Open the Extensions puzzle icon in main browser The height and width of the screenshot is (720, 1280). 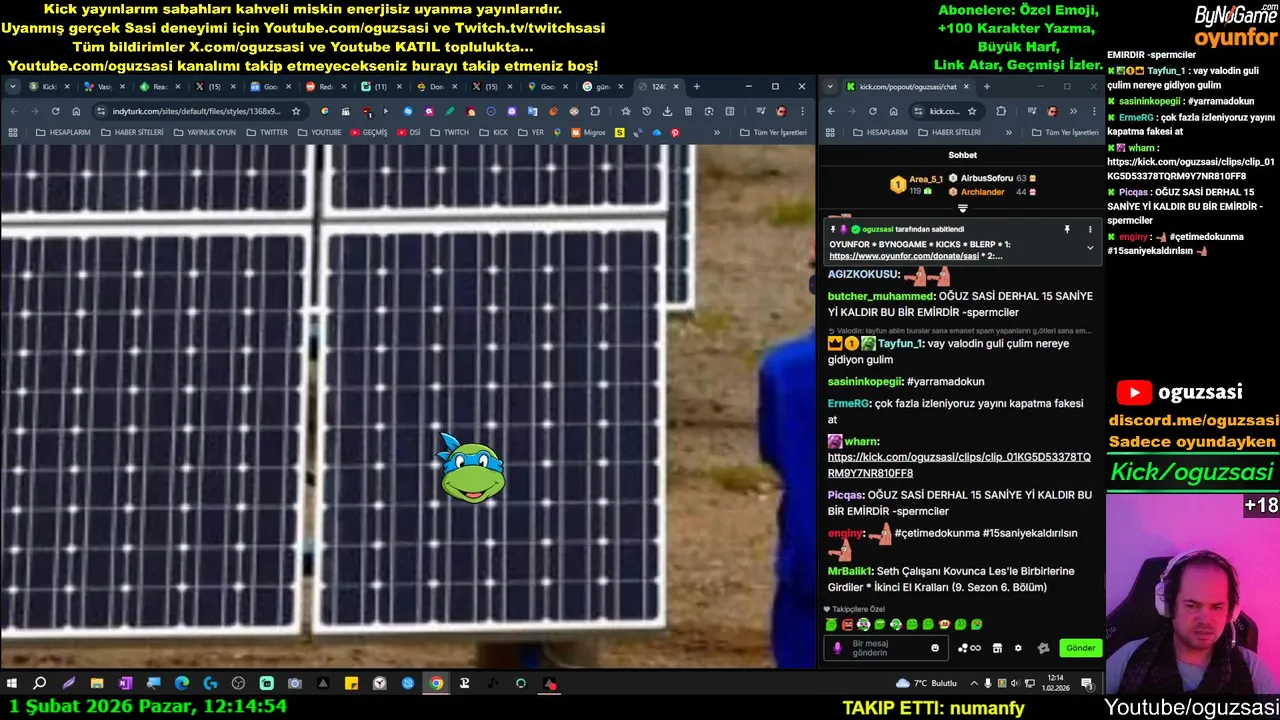[596, 111]
